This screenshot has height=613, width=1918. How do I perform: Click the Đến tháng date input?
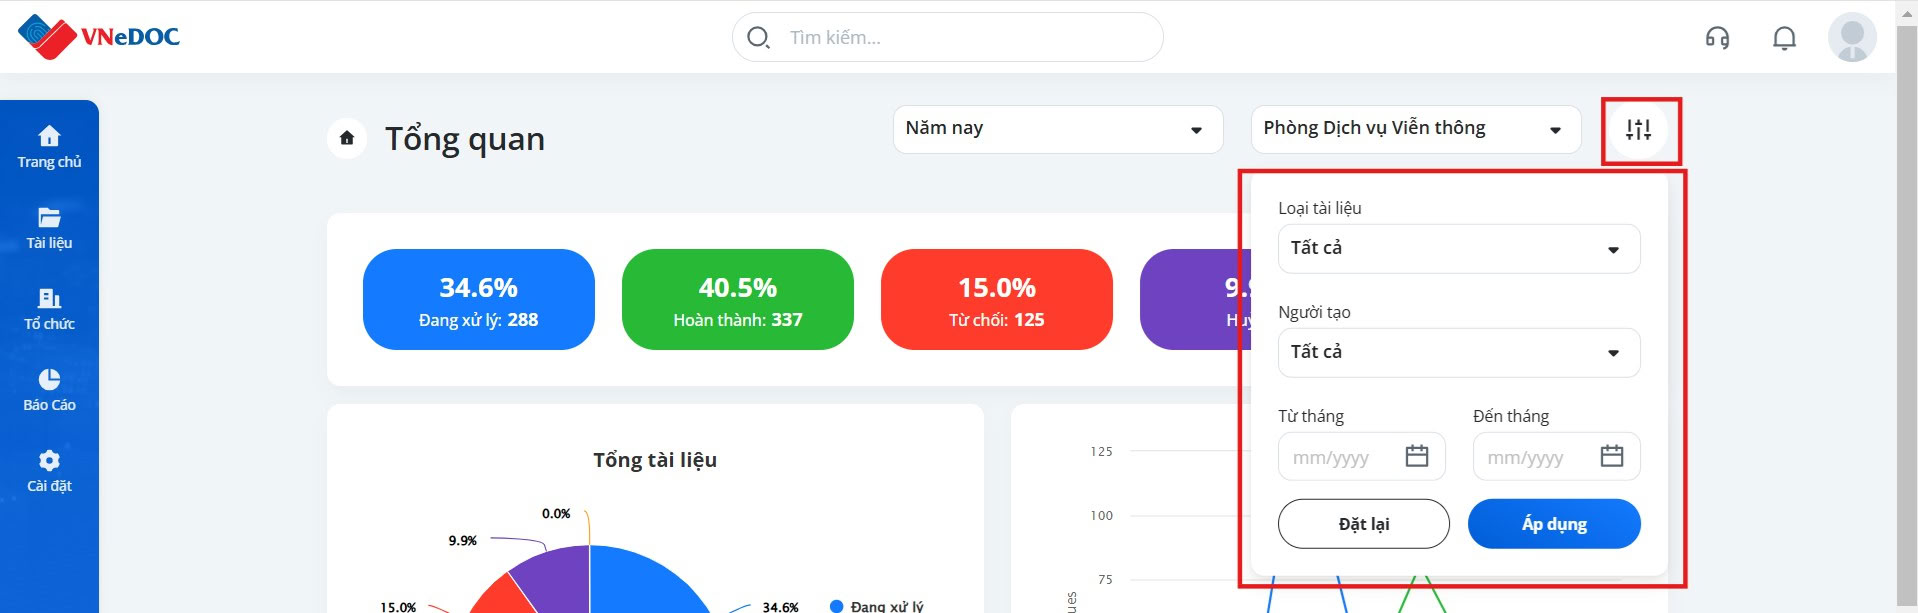tap(1557, 457)
